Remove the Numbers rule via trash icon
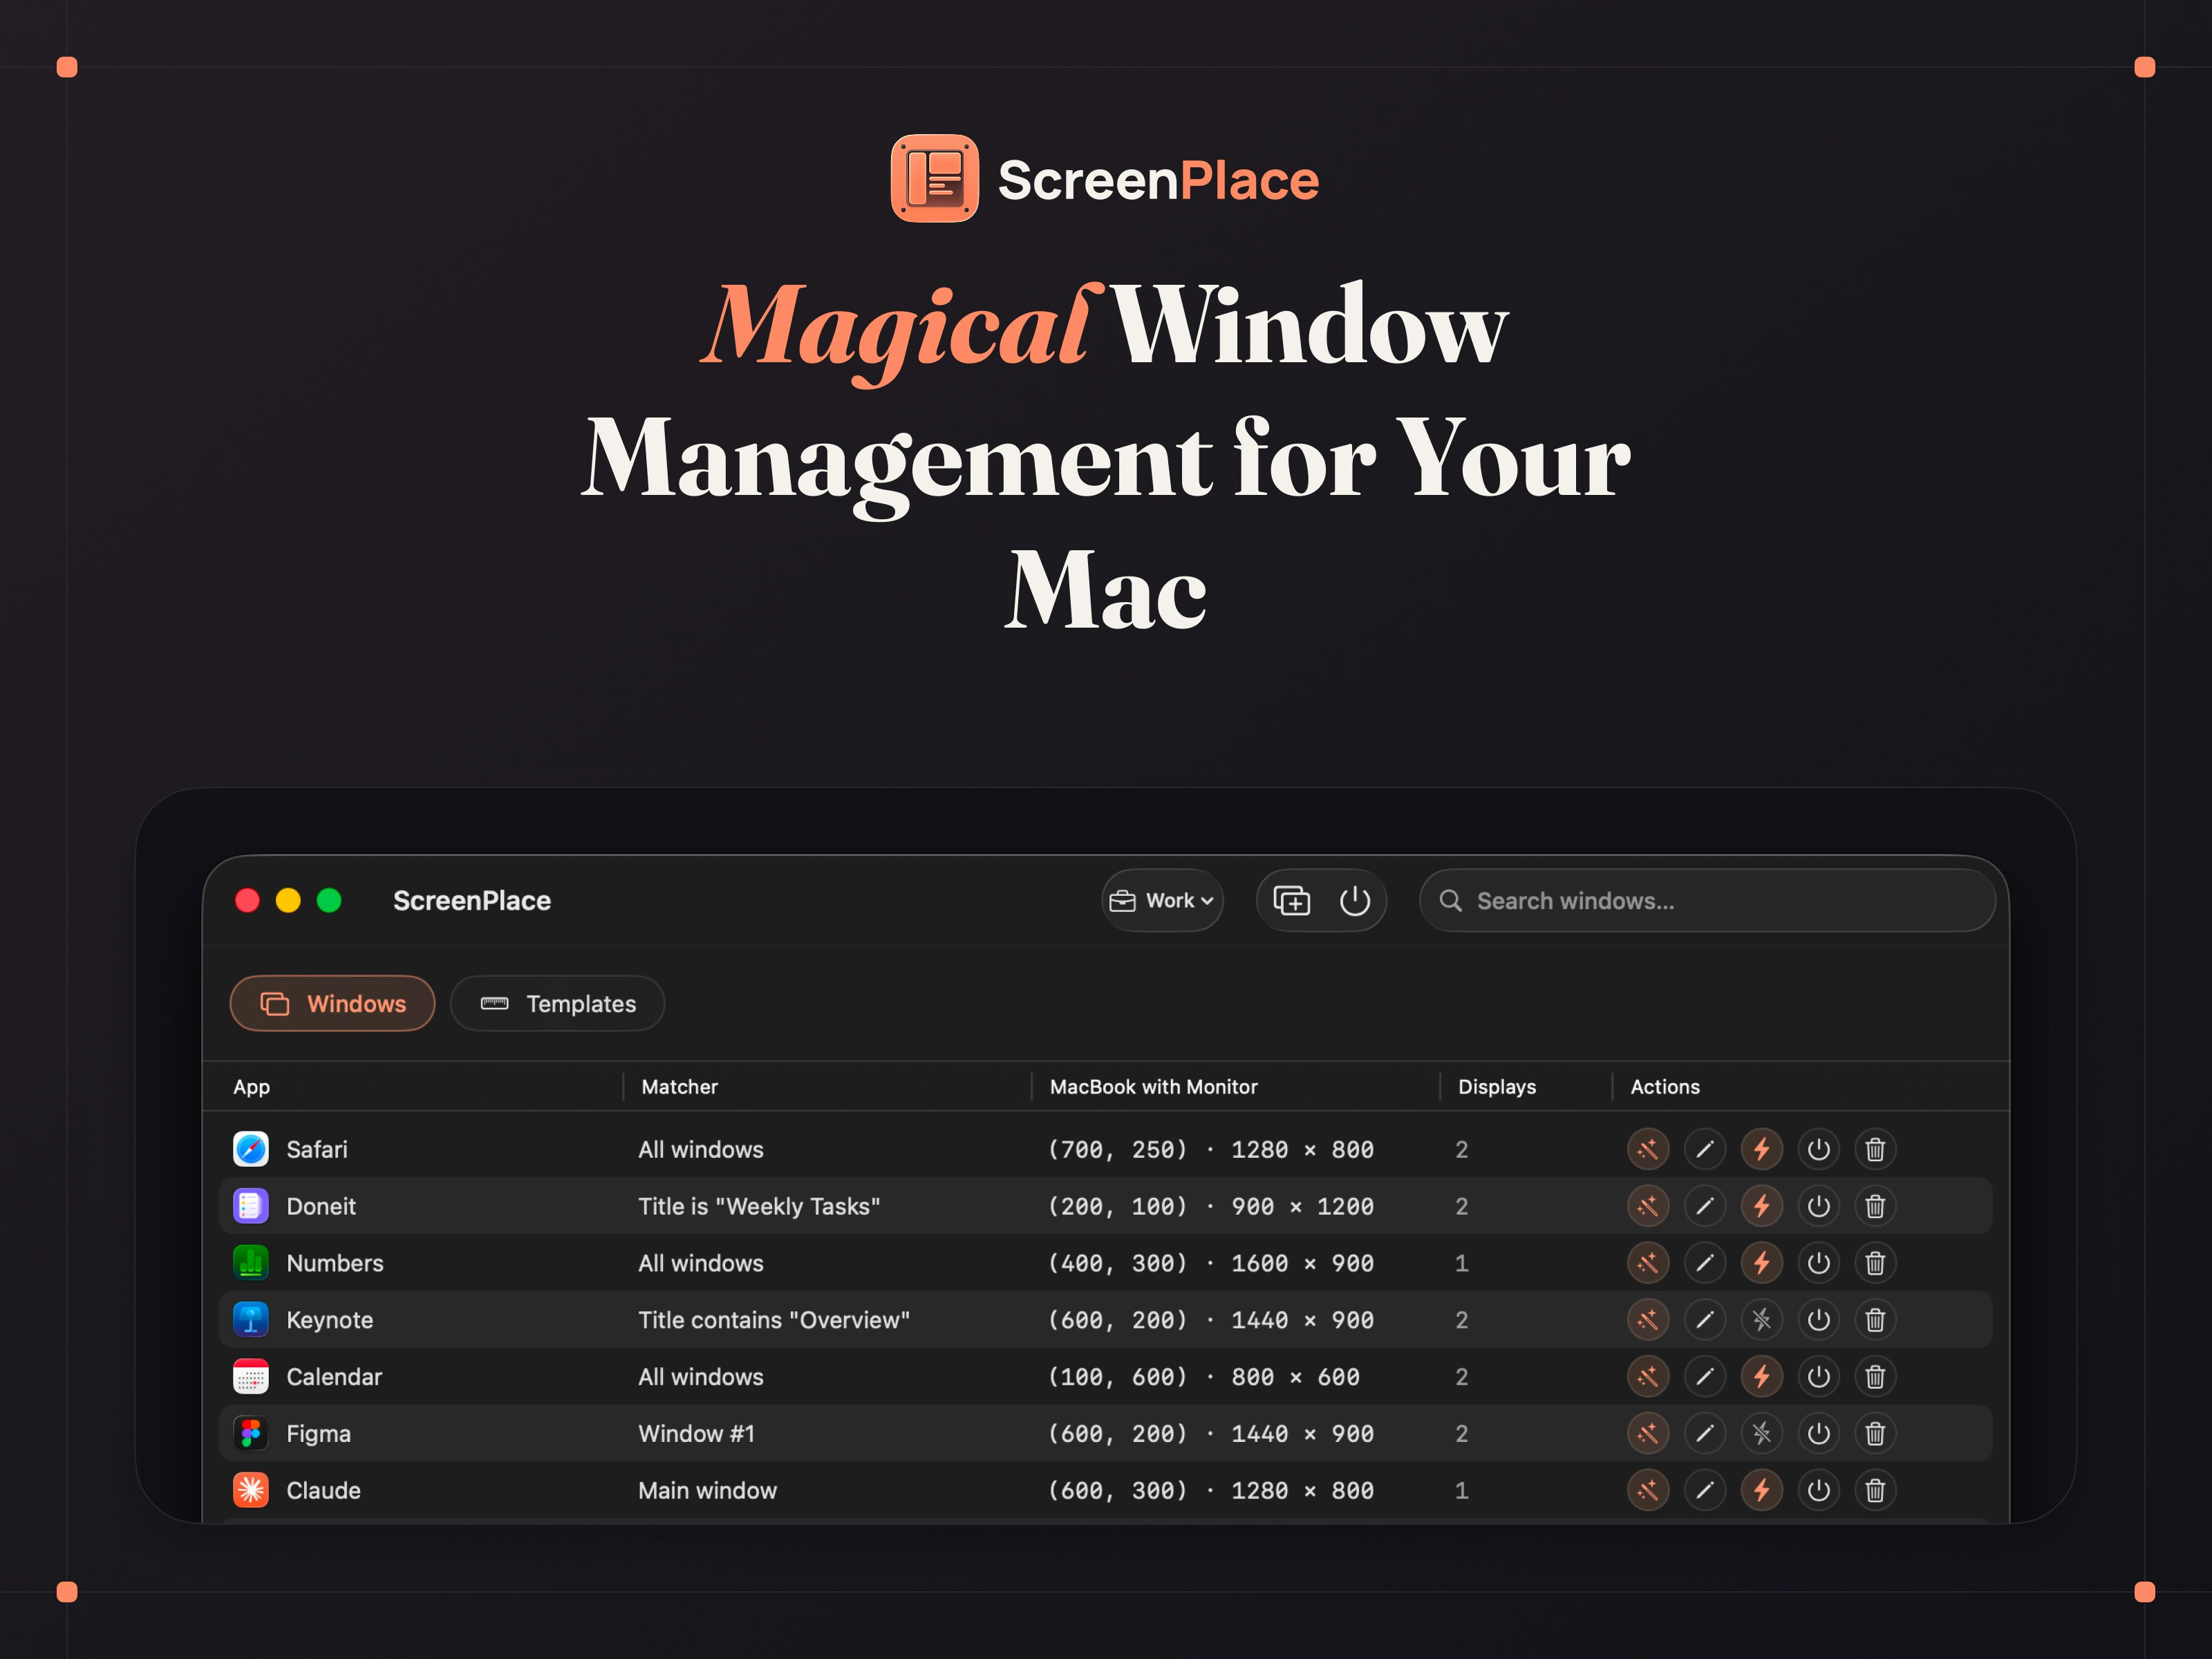2212x1659 pixels. (1876, 1263)
